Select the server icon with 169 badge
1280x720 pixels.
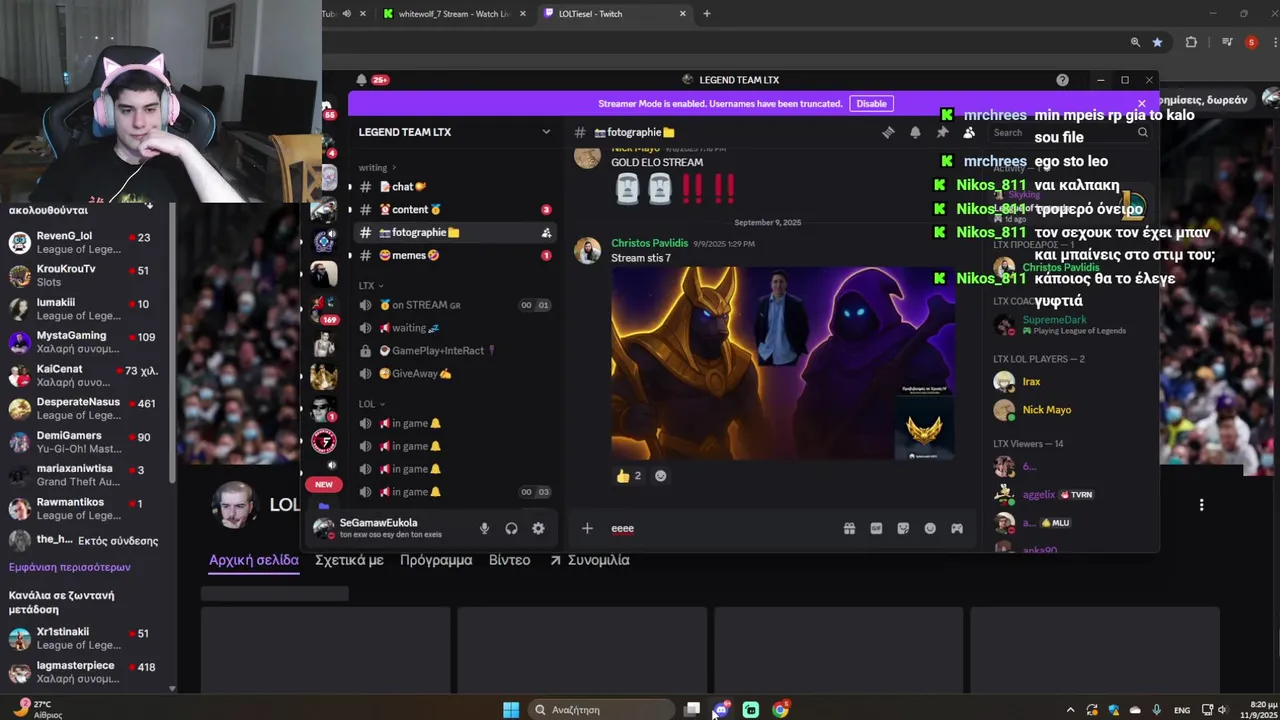coord(324,307)
